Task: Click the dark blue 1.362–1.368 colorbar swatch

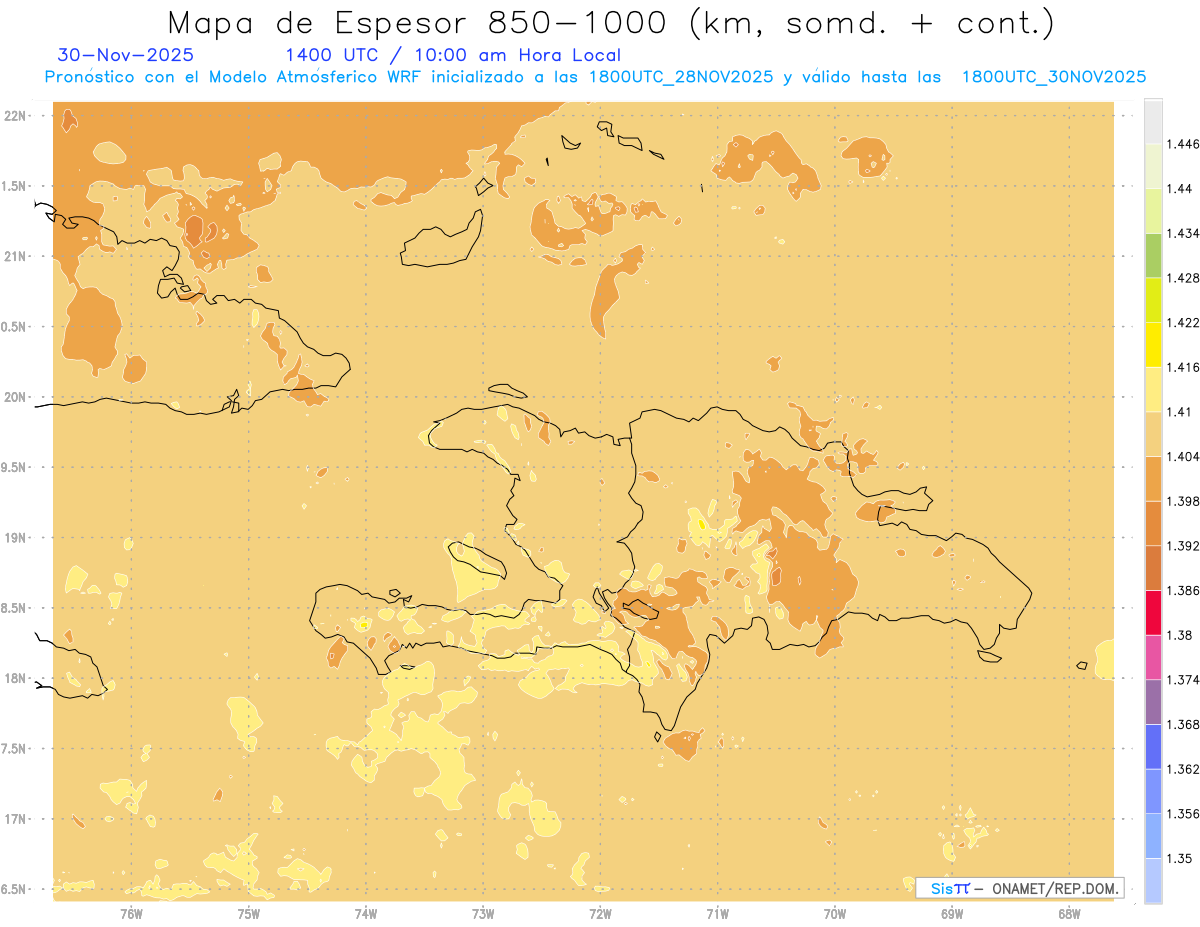Action: click(1153, 746)
